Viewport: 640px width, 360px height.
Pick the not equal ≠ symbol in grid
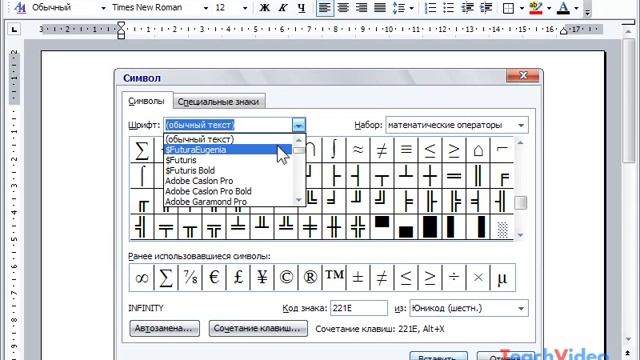click(x=382, y=150)
